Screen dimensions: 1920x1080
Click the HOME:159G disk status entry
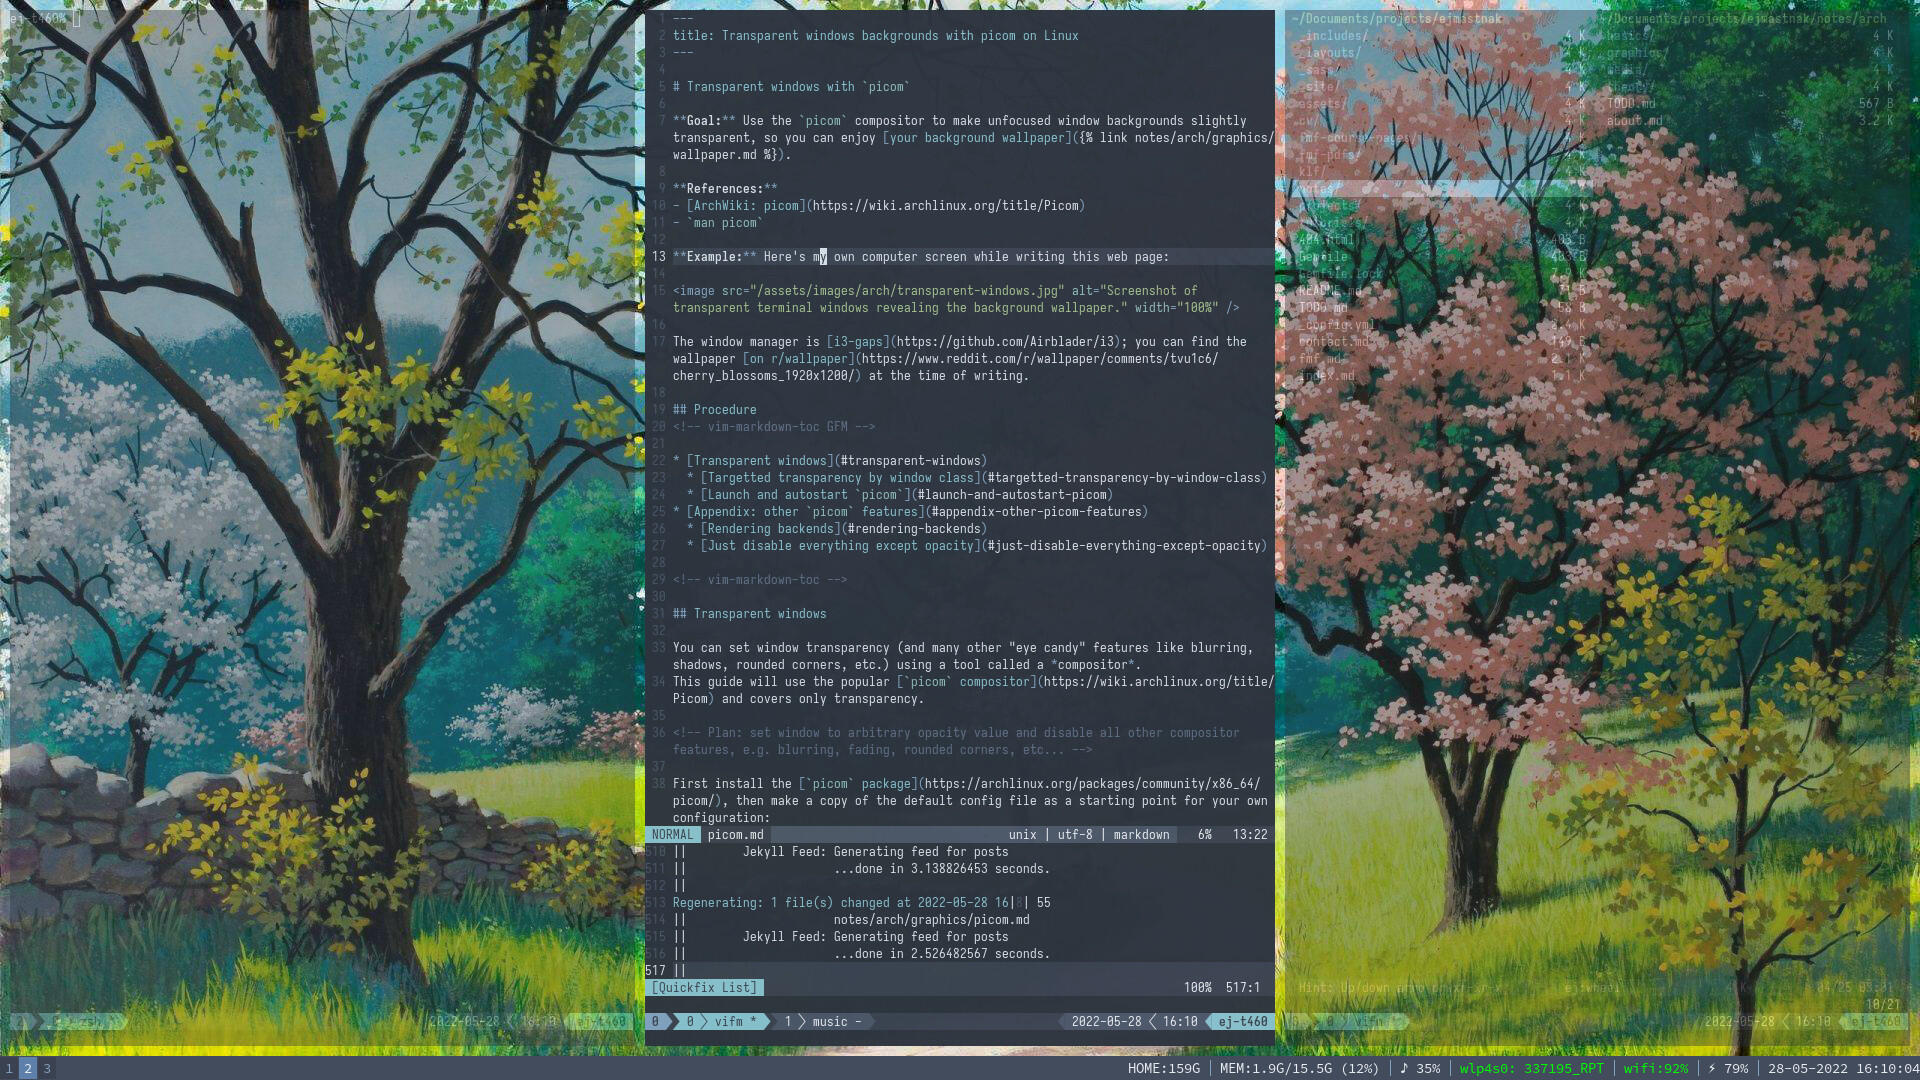click(x=1163, y=1068)
